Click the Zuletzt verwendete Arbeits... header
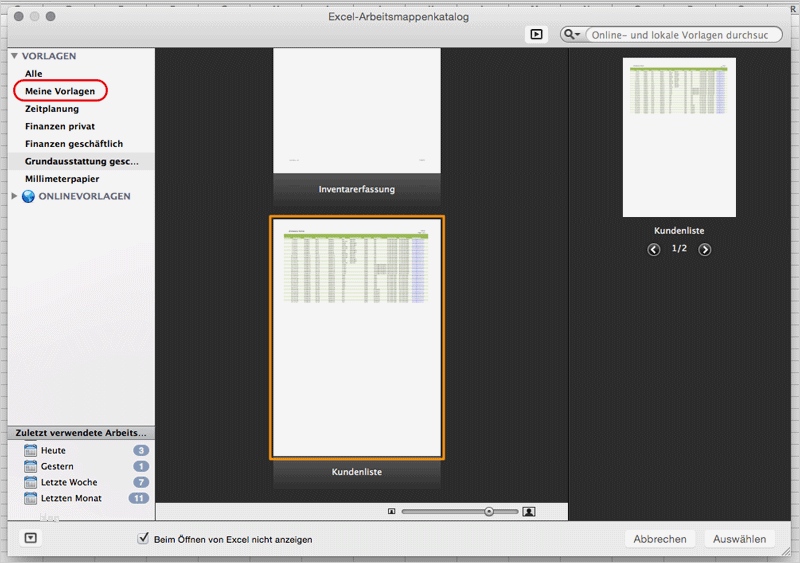 [x=81, y=433]
